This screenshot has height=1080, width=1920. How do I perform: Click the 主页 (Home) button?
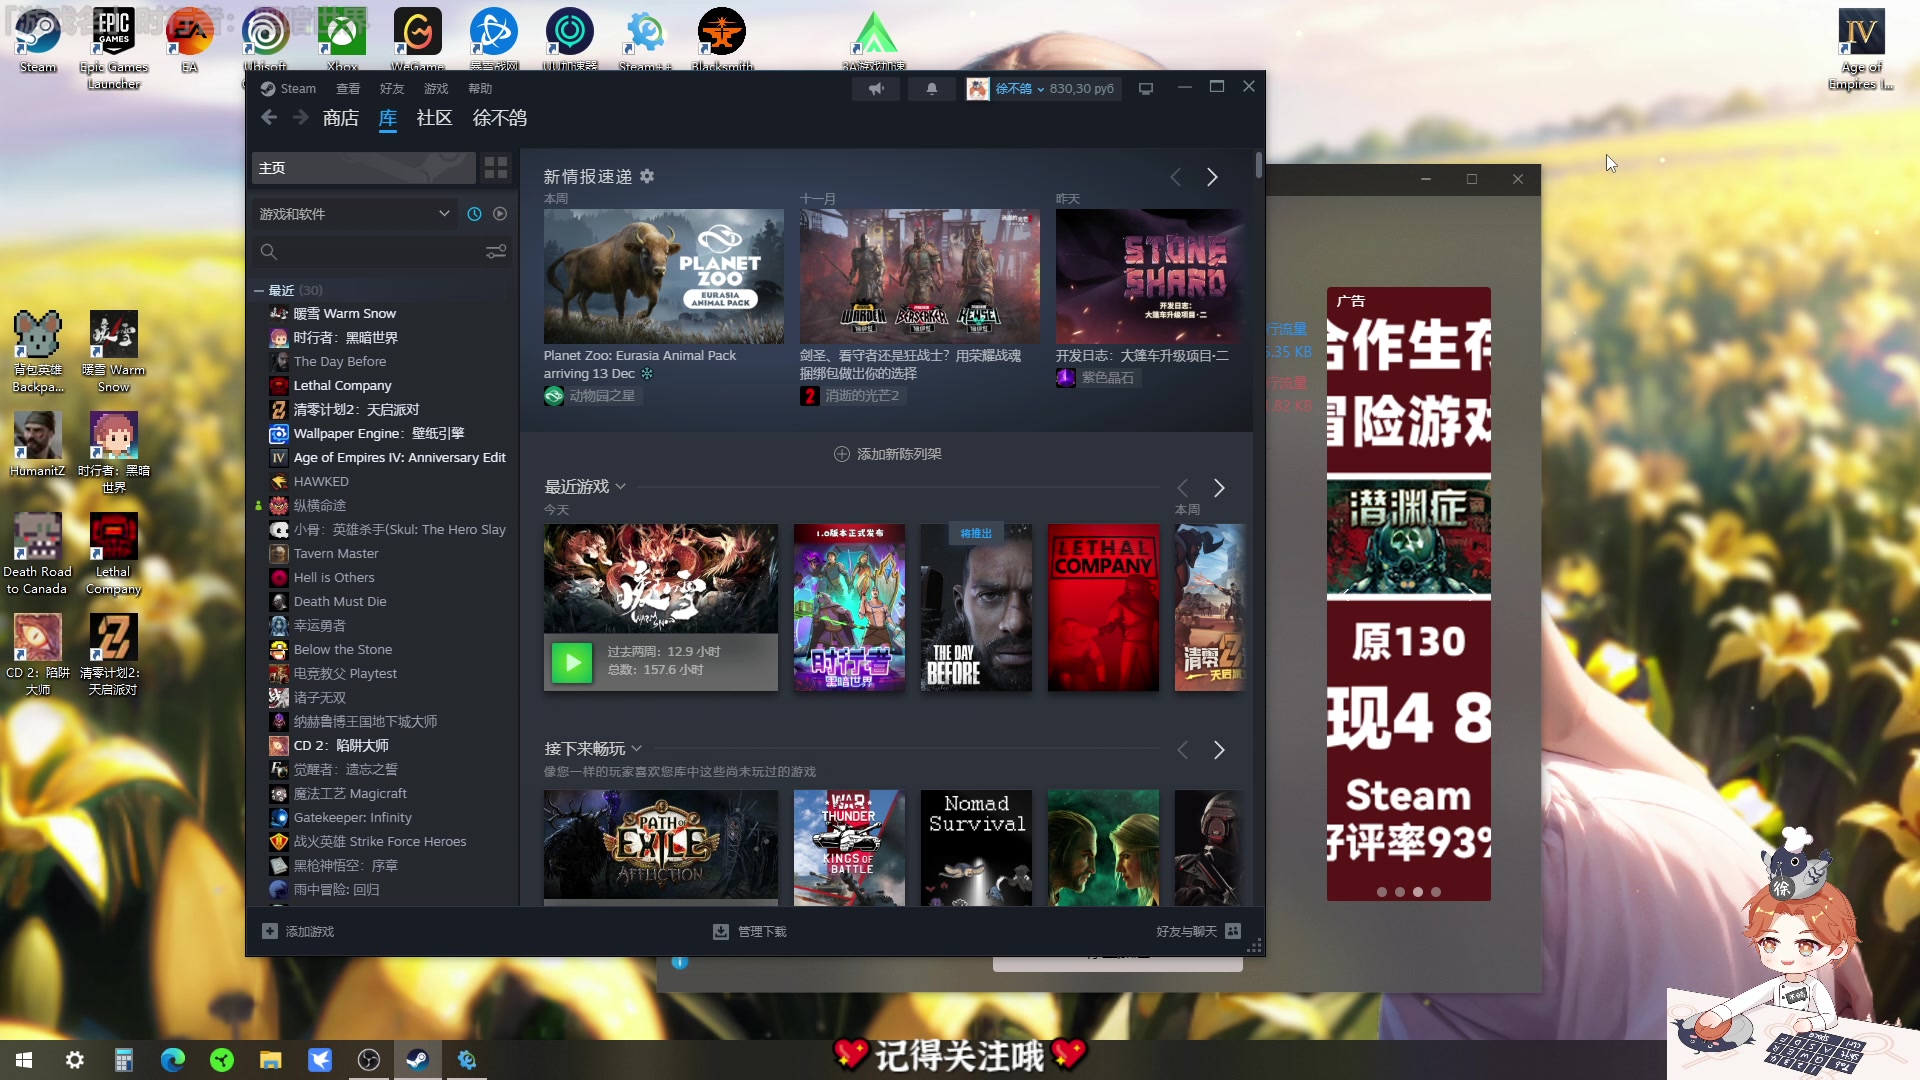click(363, 168)
